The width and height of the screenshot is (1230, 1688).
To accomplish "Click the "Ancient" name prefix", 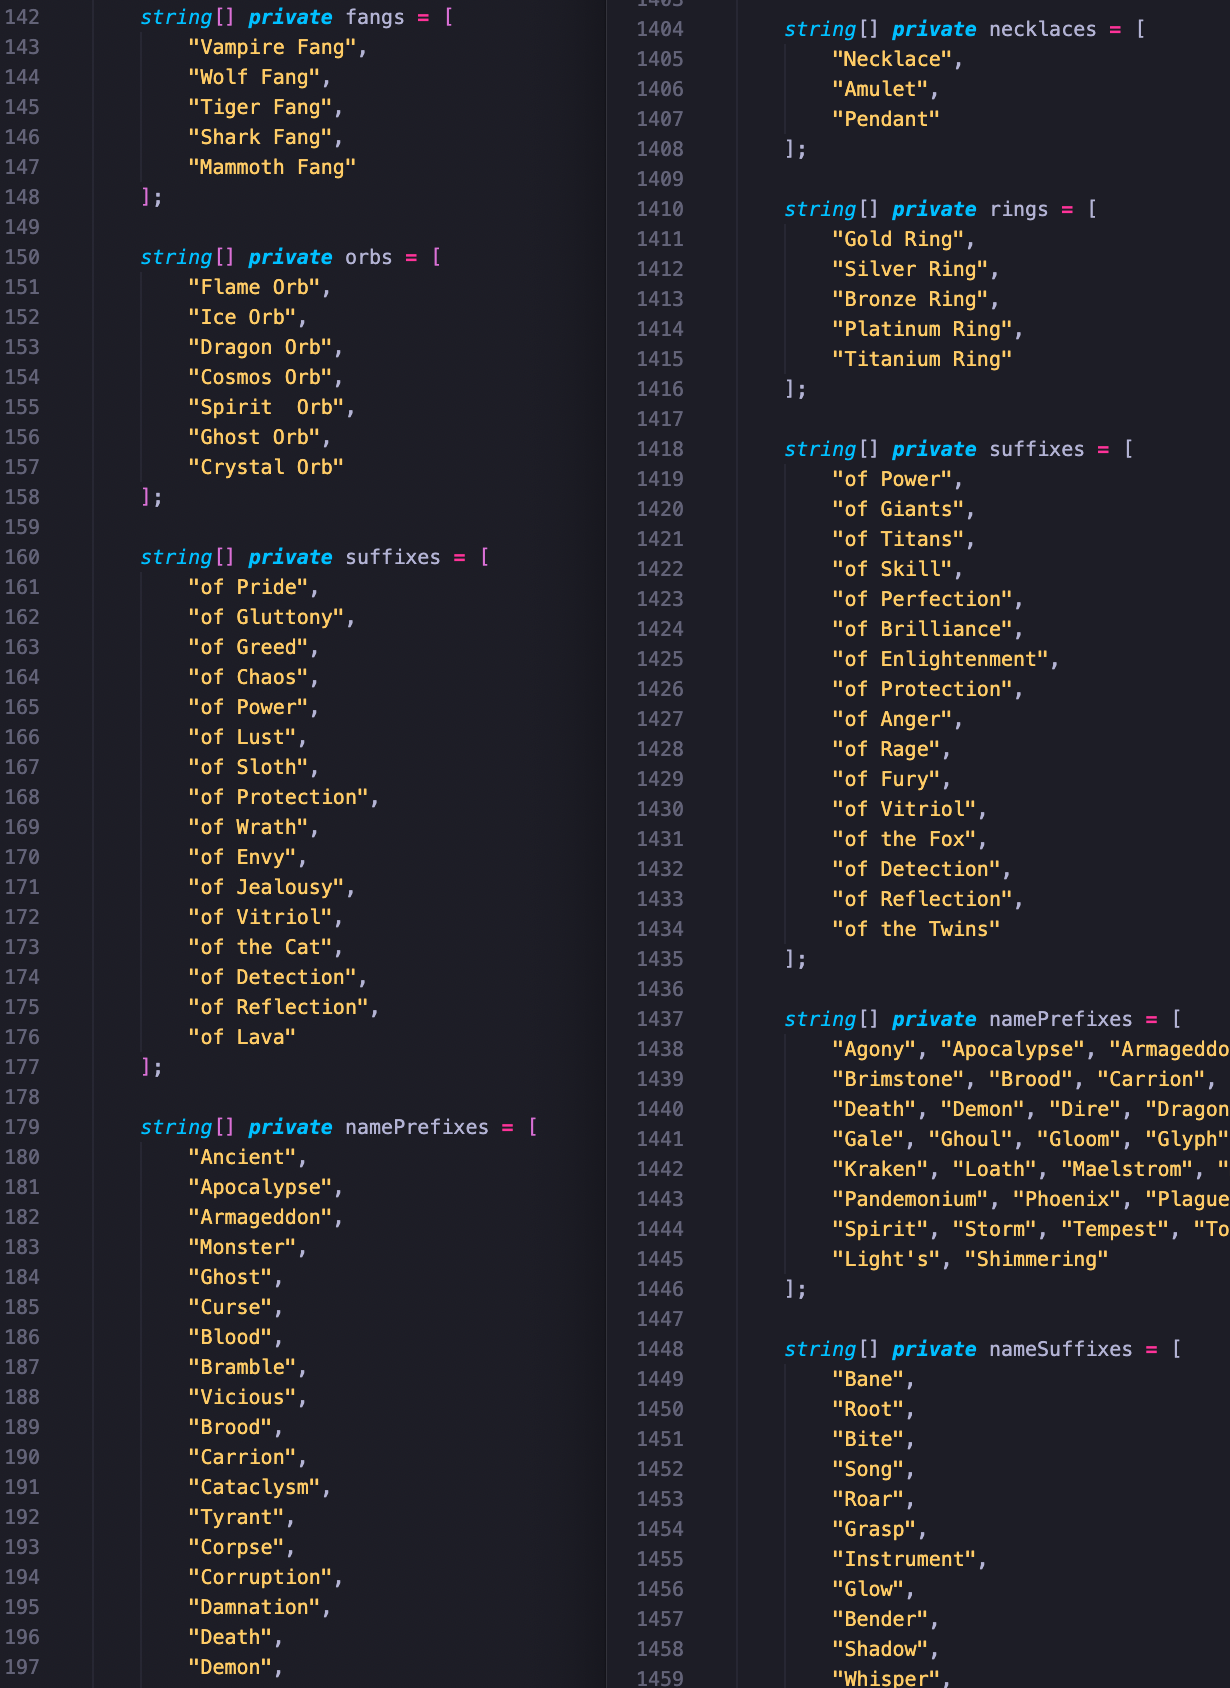I will pyautogui.click(x=242, y=1157).
